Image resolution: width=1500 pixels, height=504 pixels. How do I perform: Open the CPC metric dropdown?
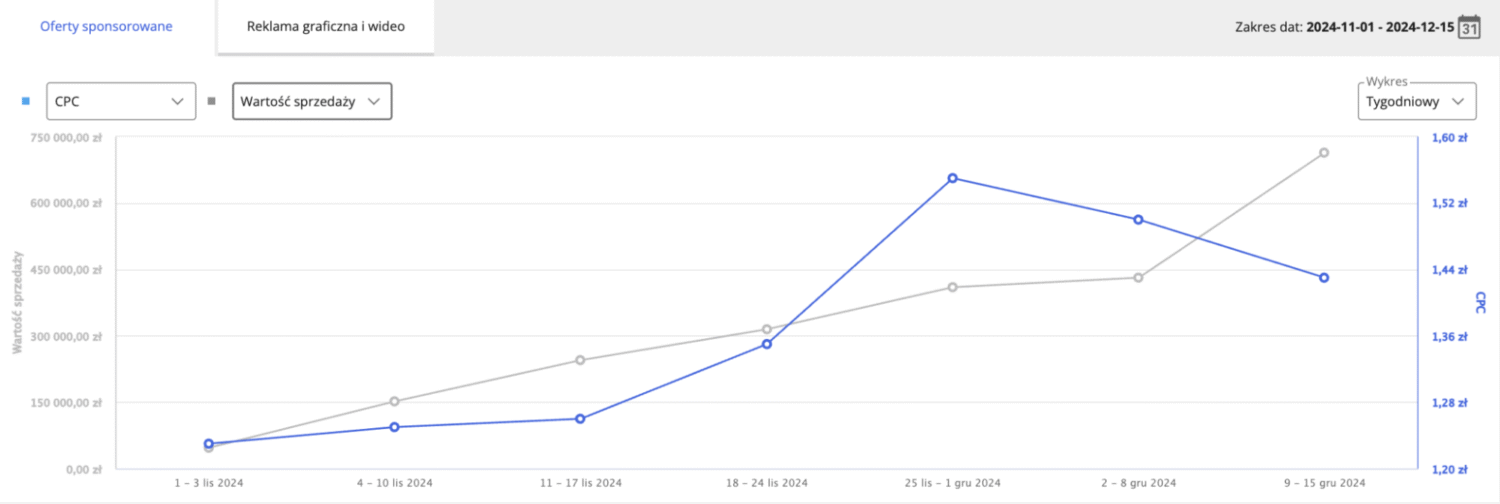click(121, 101)
